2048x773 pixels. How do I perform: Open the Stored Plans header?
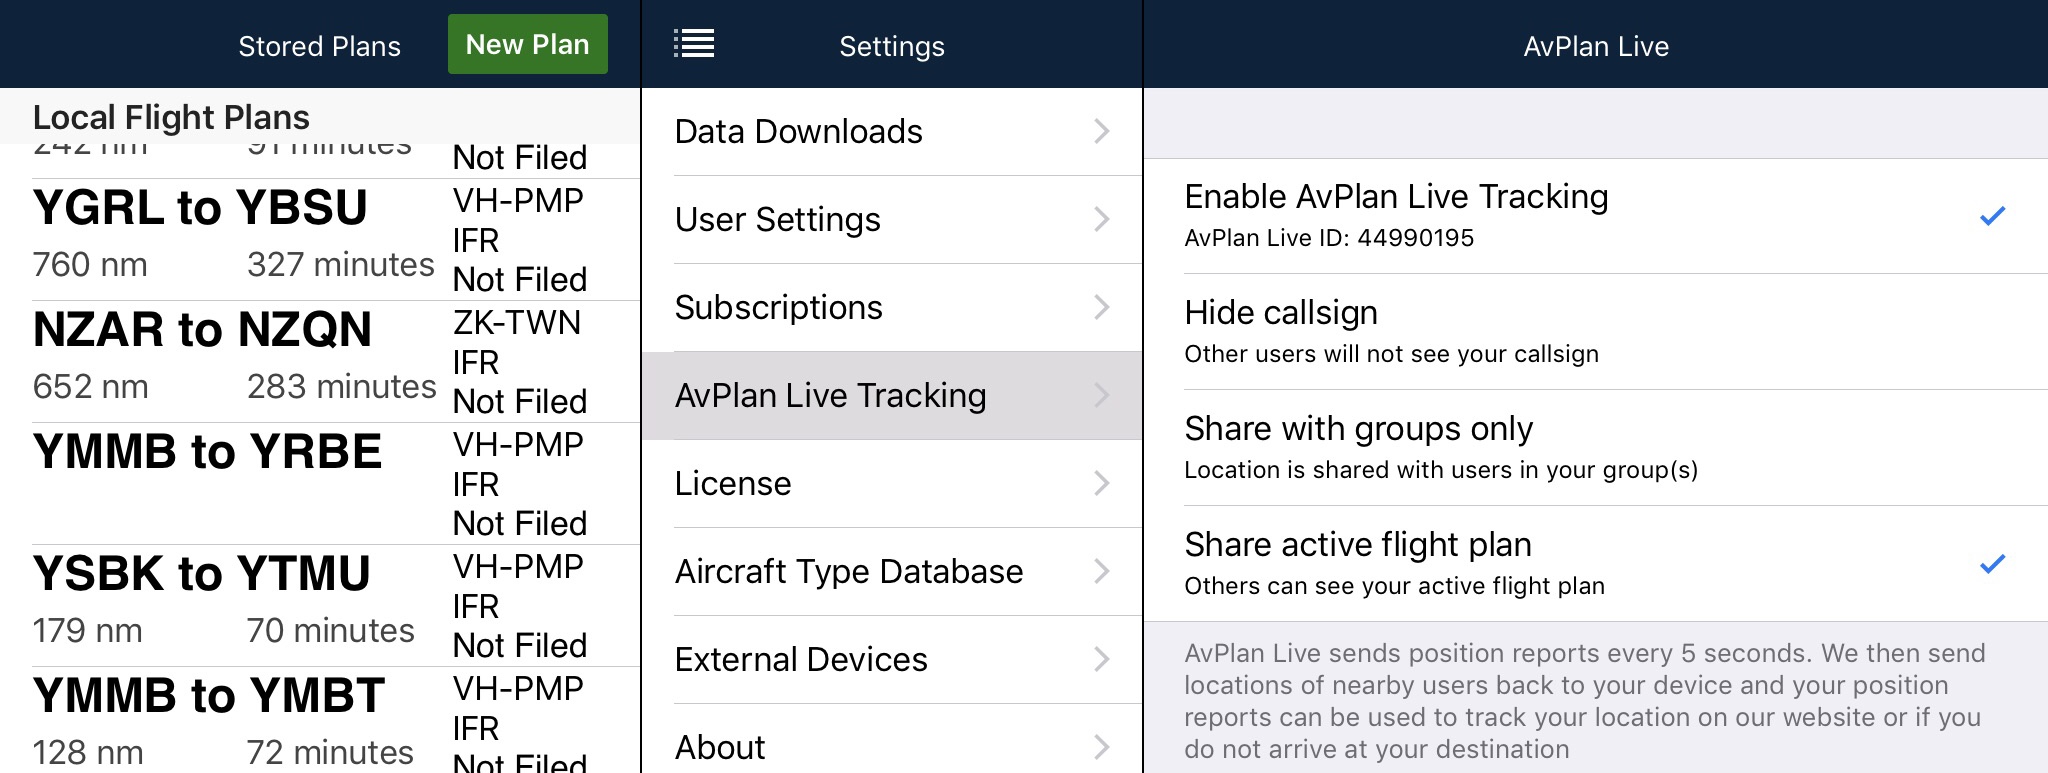pos(319,46)
